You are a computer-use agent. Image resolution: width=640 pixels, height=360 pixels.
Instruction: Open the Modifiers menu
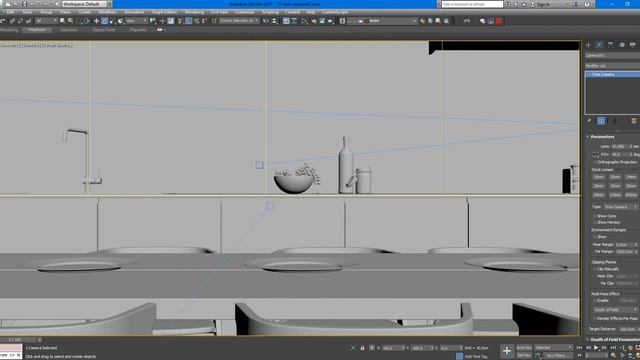(x=107, y=12)
